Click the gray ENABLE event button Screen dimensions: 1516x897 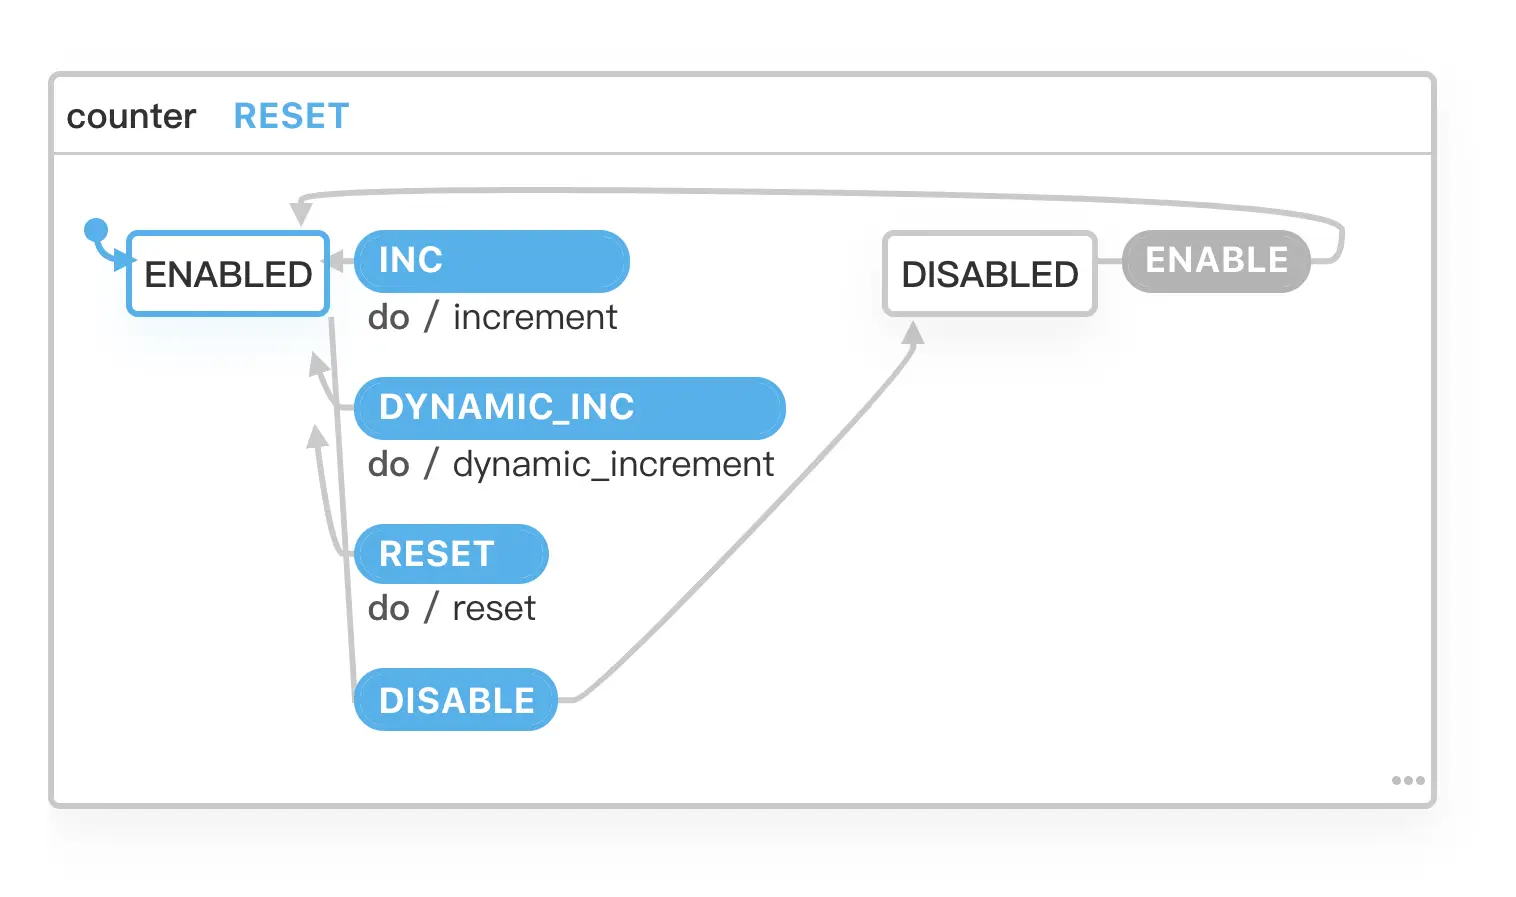(x=1216, y=261)
